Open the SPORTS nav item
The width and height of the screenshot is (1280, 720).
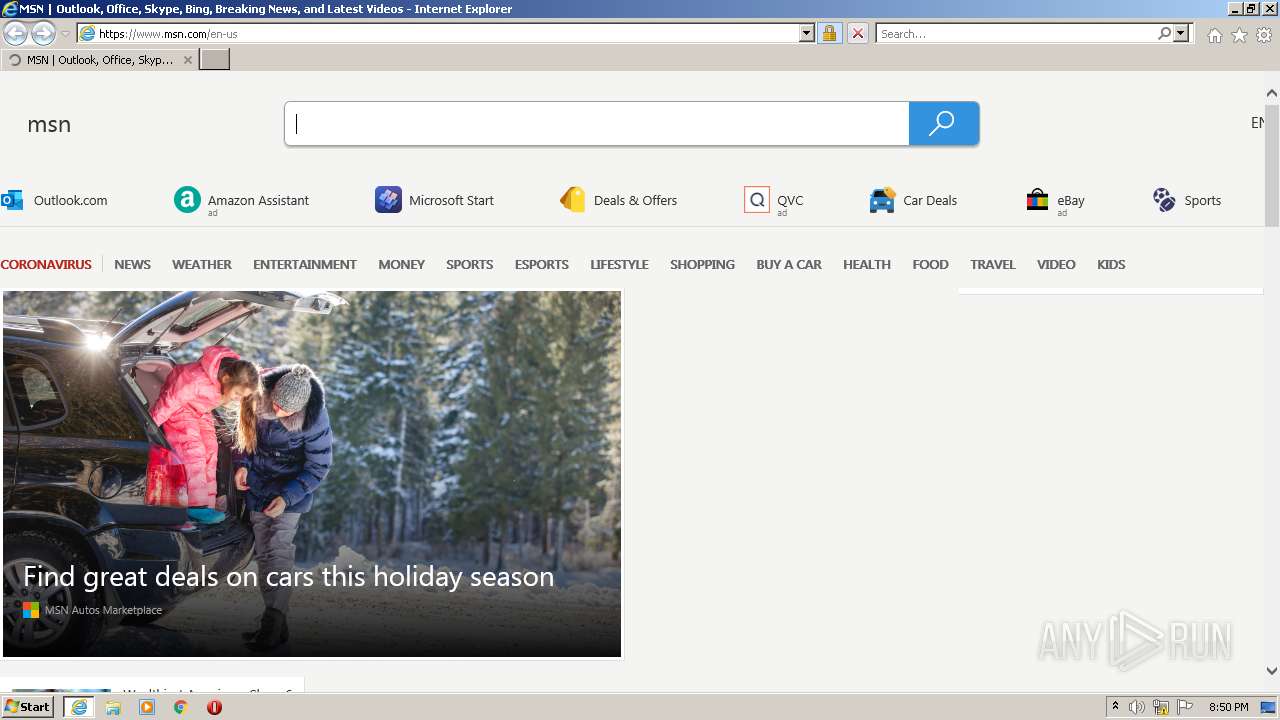[x=469, y=264]
